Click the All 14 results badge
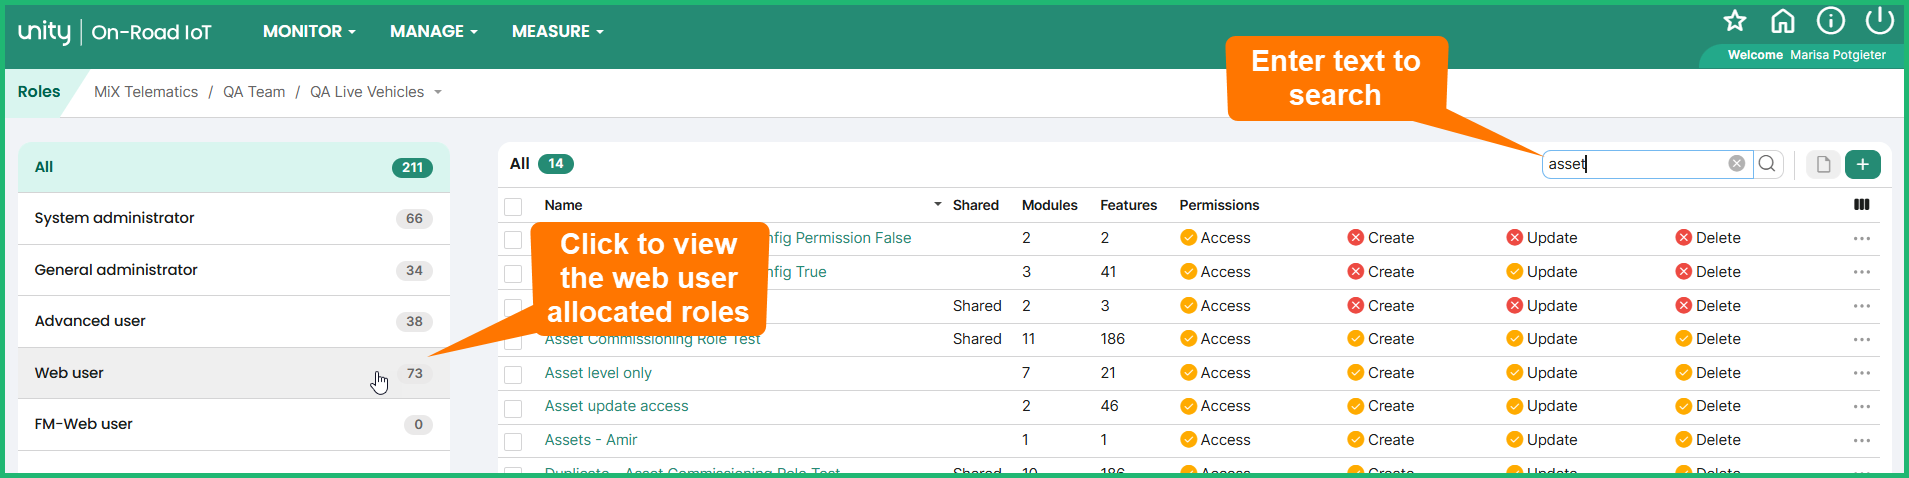The width and height of the screenshot is (1909, 478). tap(556, 164)
